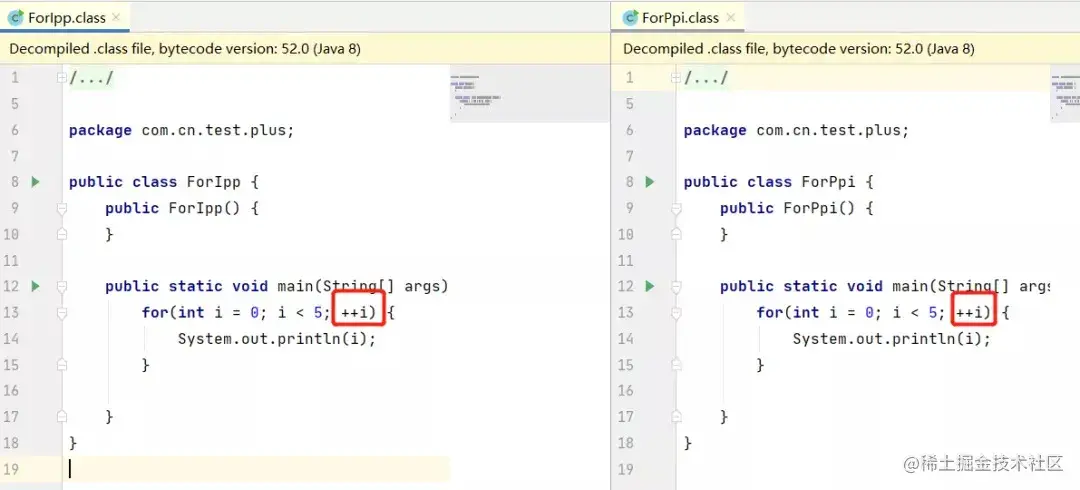The height and width of the screenshot is (490, 1080).
Task: Click fold end marker on line 15 in ForIpp
Action: (62, 365)
